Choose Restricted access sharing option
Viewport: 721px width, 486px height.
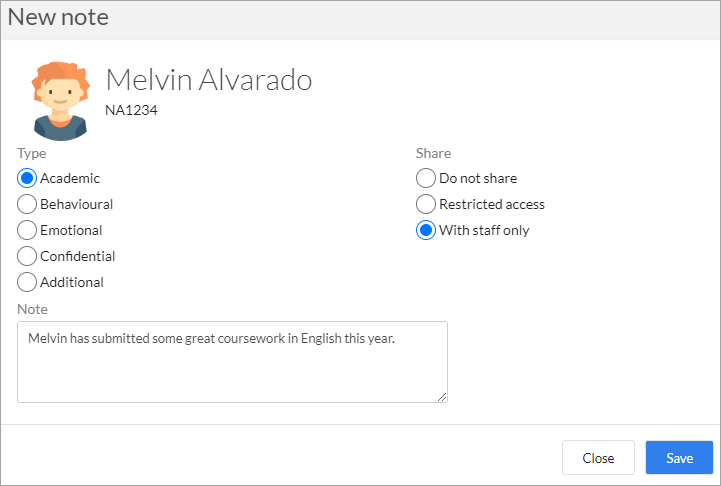click(426, 204)
